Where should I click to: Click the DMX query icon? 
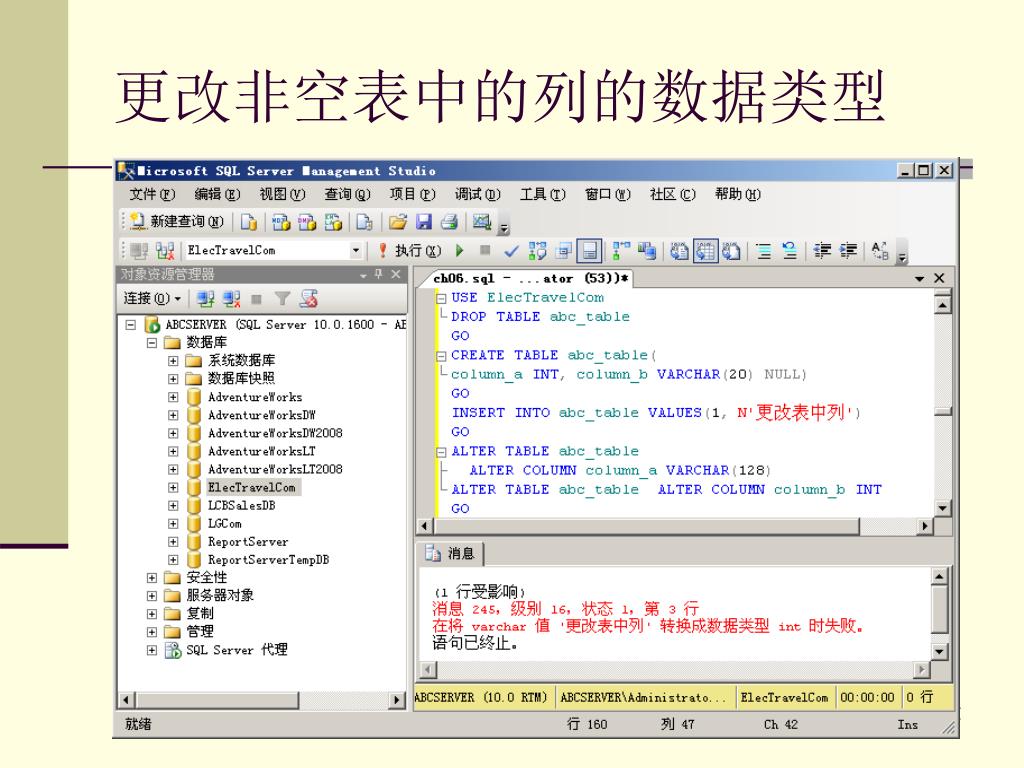click(x=307, y=222)
